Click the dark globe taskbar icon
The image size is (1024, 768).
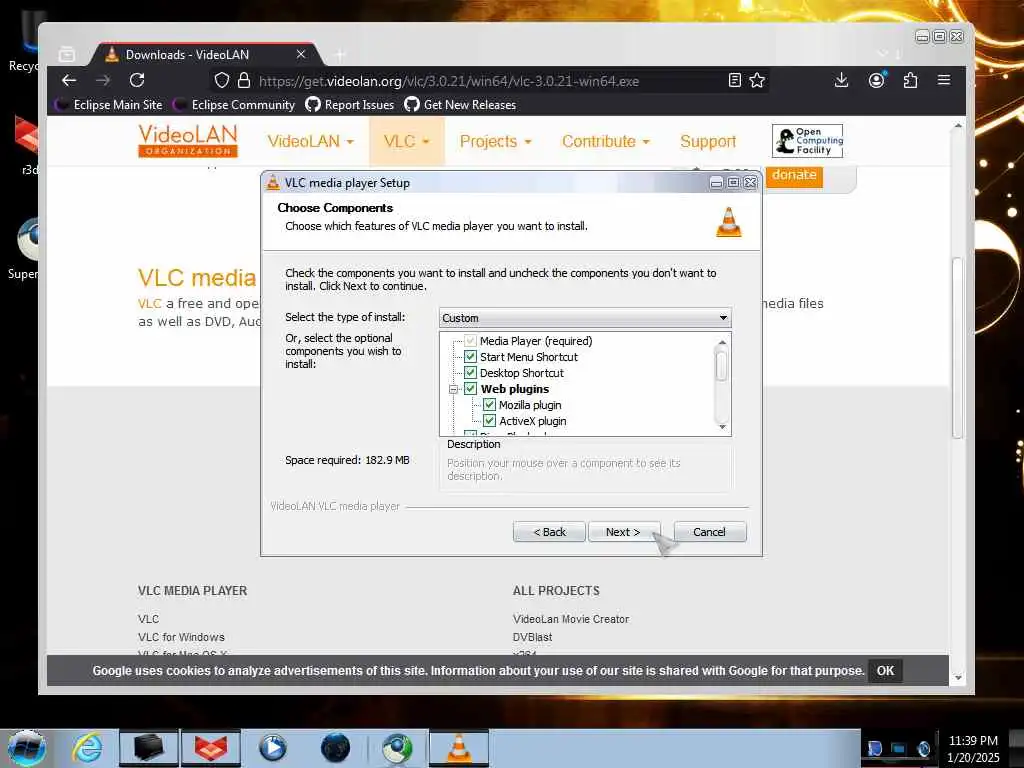335,748
